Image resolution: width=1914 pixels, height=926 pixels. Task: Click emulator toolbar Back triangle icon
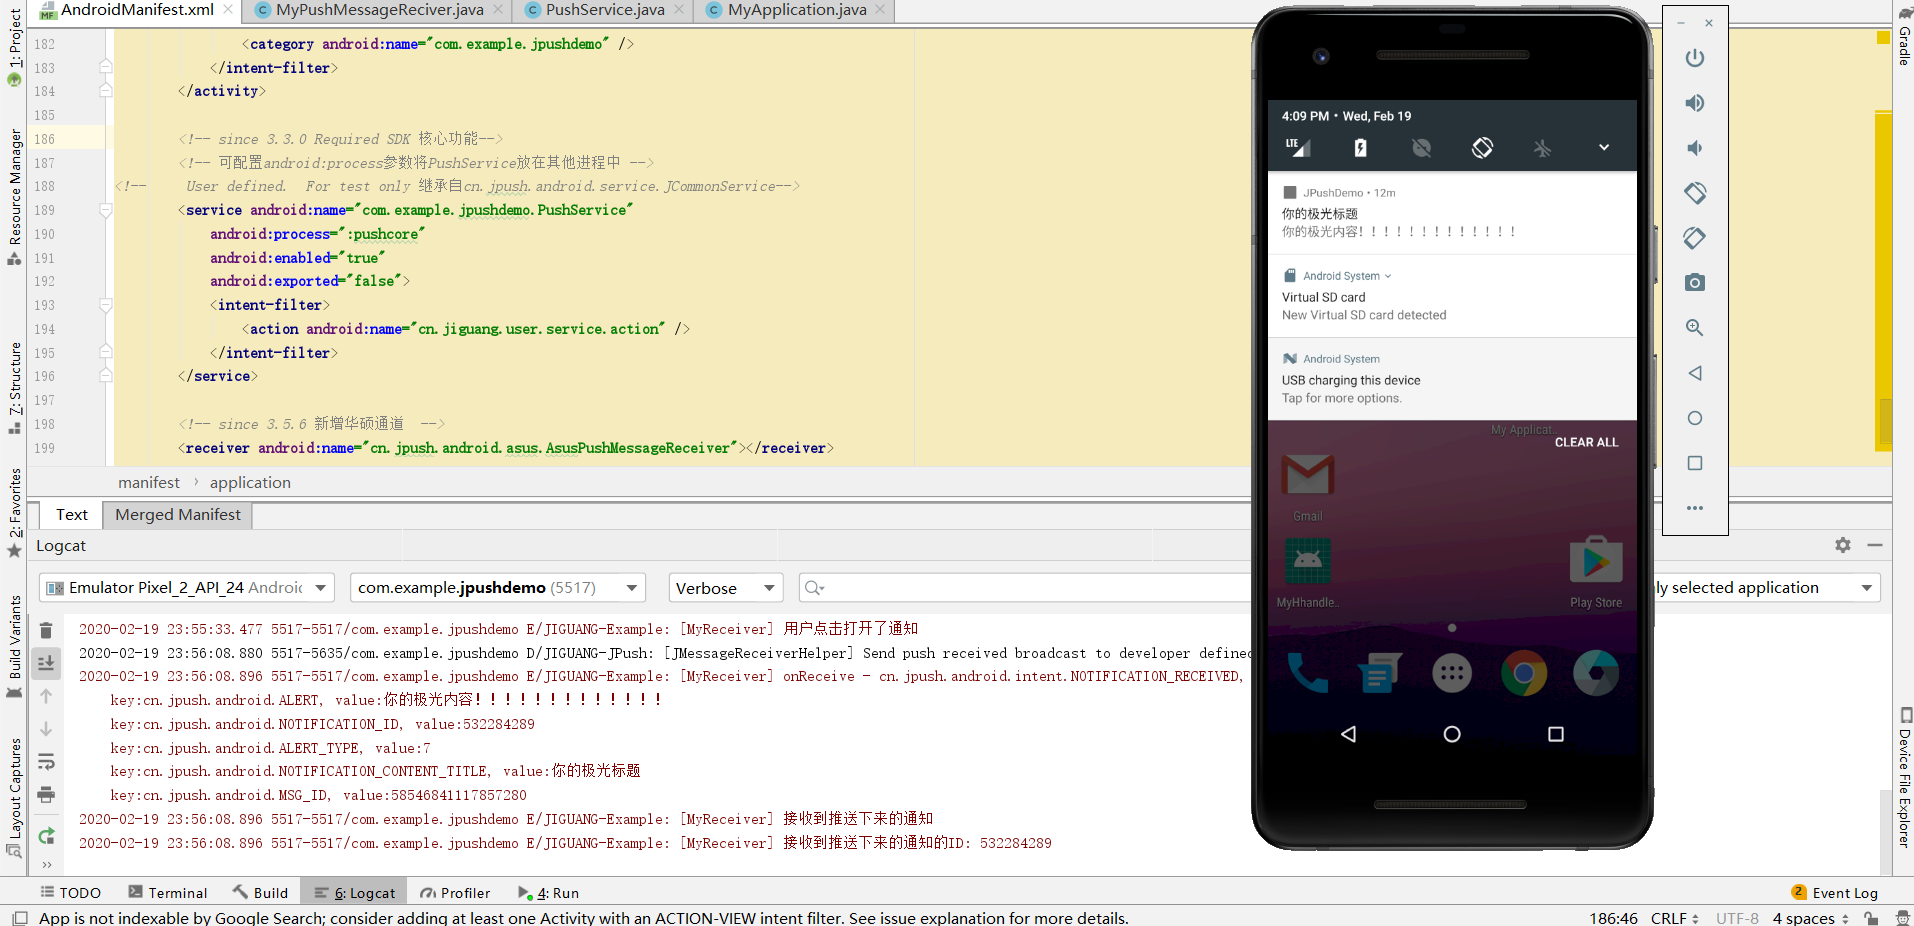click(1694, 373)
